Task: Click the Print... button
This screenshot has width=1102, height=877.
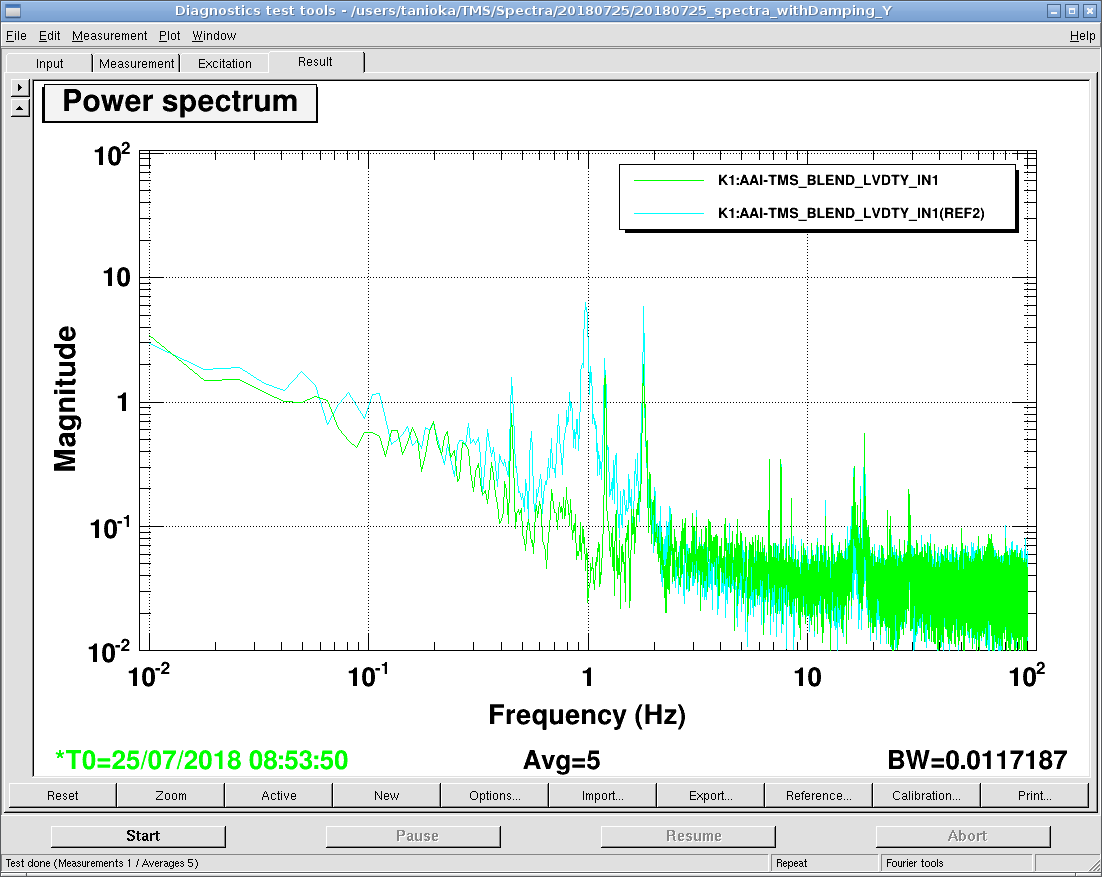Action: click(1034, 796)
